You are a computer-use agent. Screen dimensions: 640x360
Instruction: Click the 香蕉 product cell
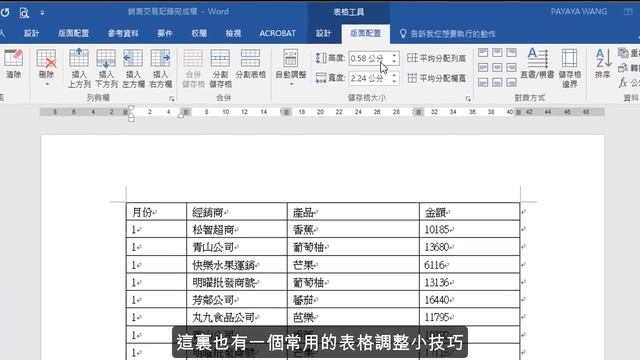(x=353, y=230)
